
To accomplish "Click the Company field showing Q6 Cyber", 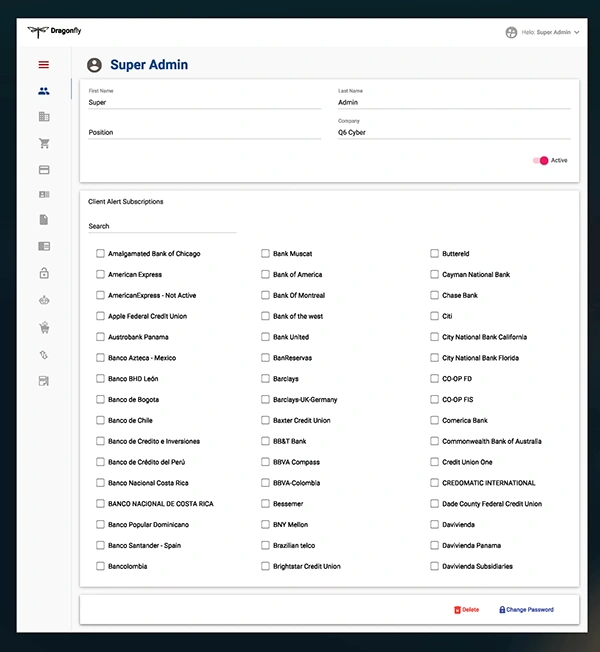I will [454, 132].
